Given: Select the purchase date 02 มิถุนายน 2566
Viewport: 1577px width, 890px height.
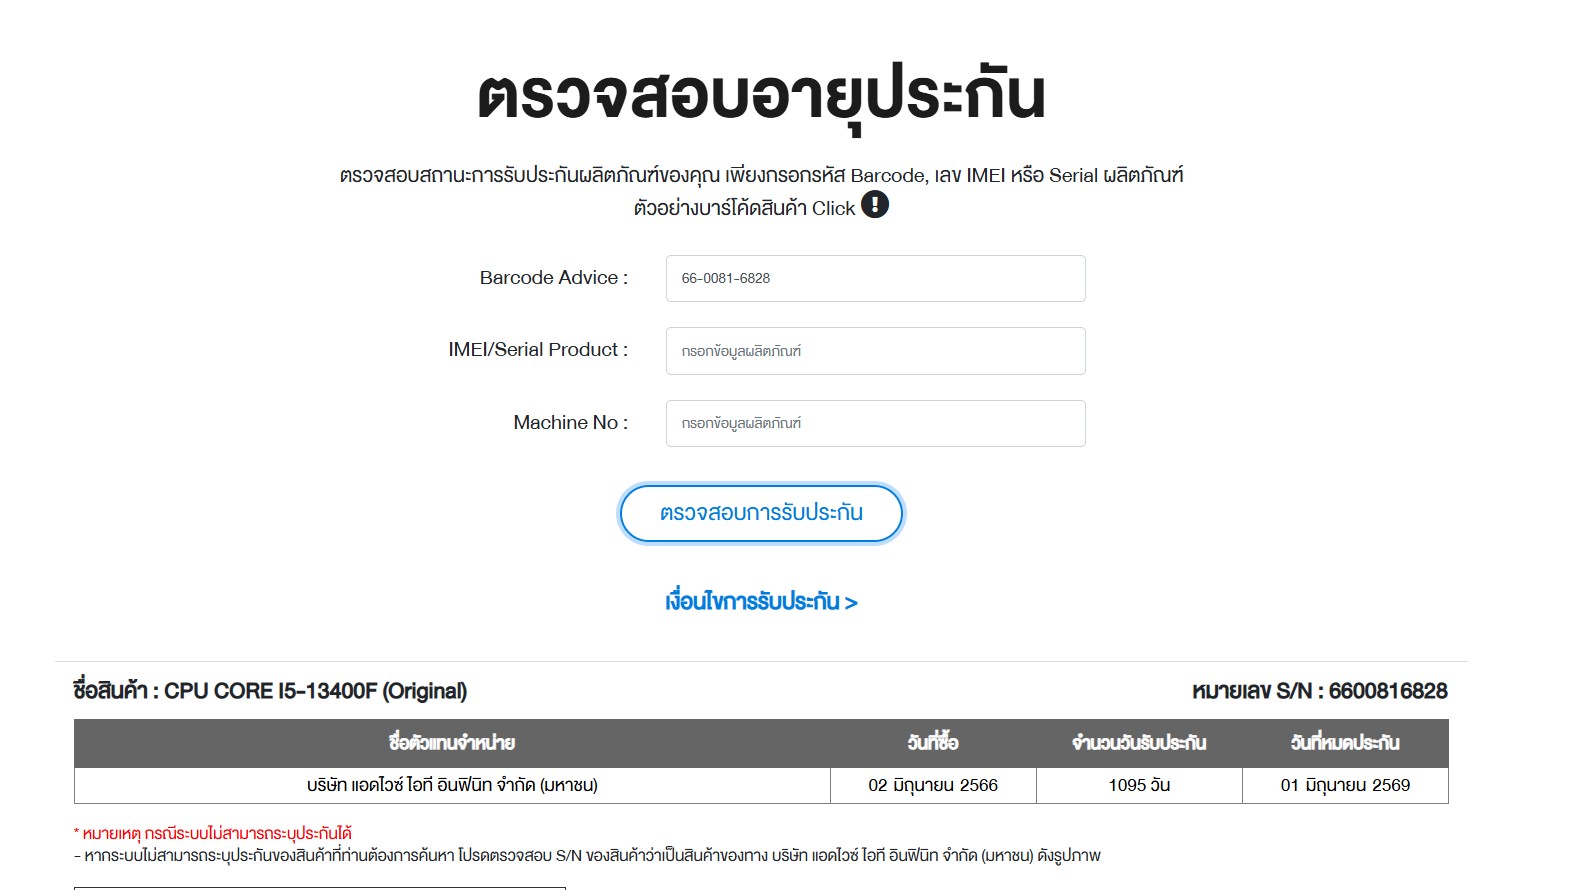Looking at the screenshot, I should [933, 785].
